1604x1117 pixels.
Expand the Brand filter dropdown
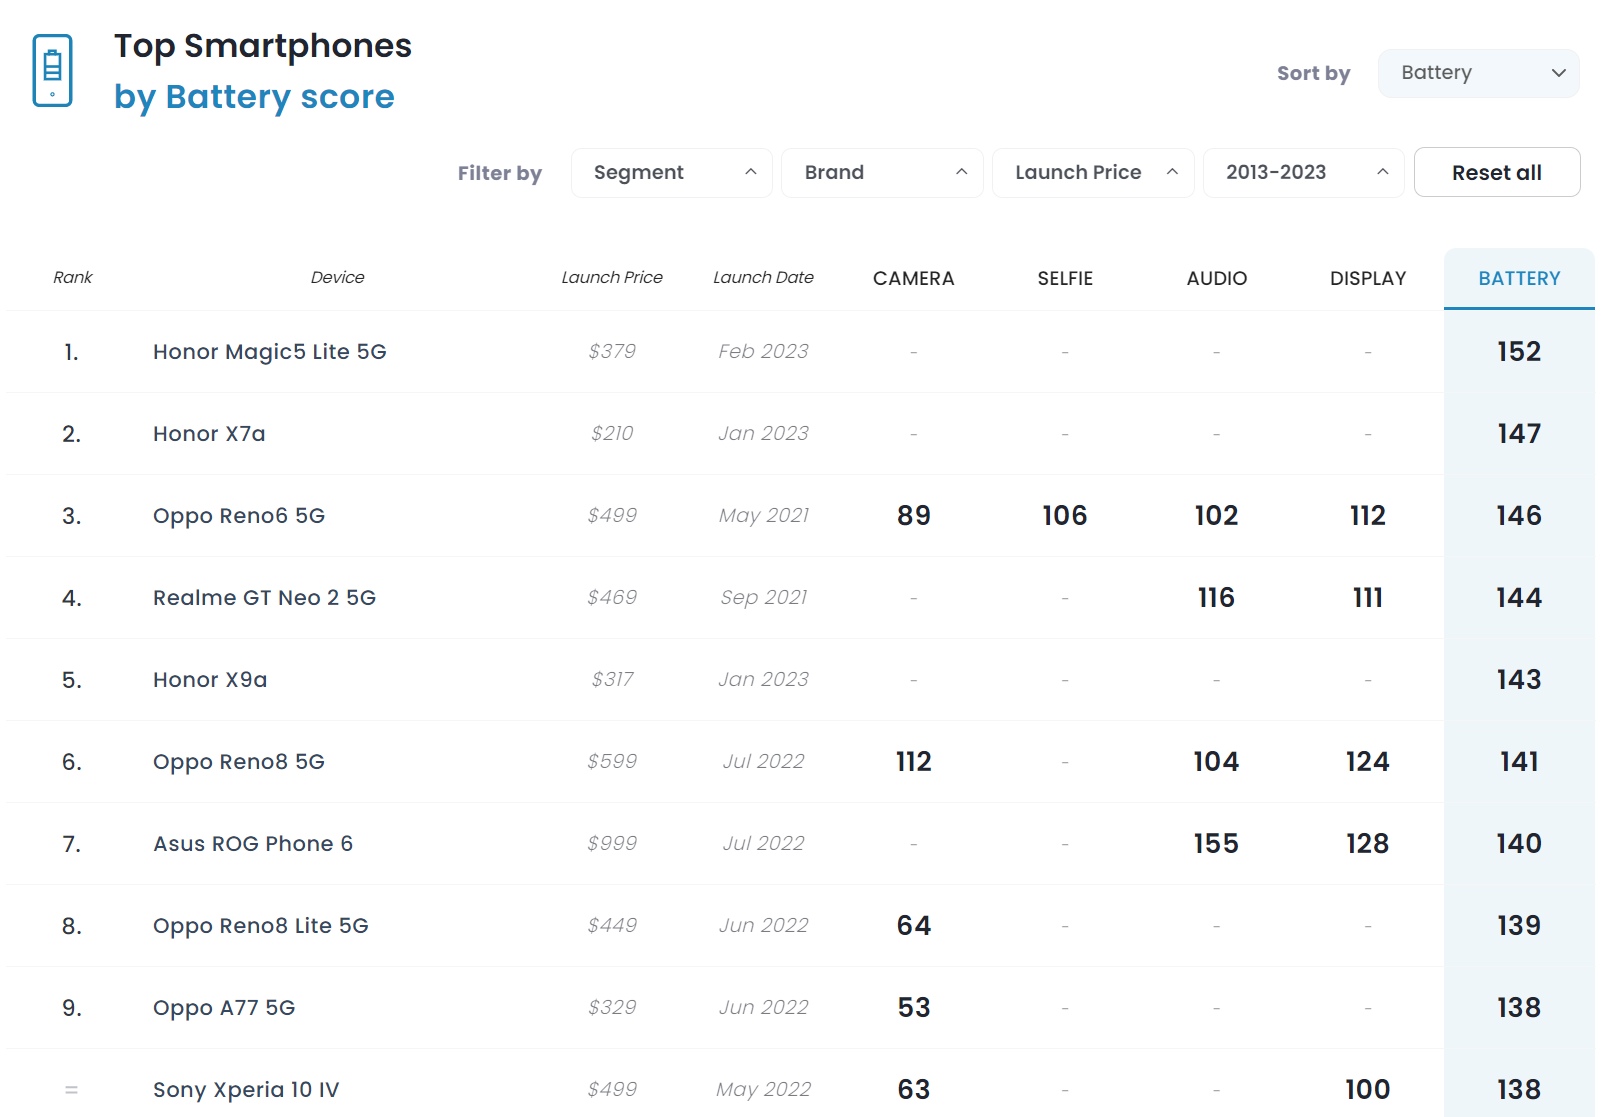click(882, 173)
